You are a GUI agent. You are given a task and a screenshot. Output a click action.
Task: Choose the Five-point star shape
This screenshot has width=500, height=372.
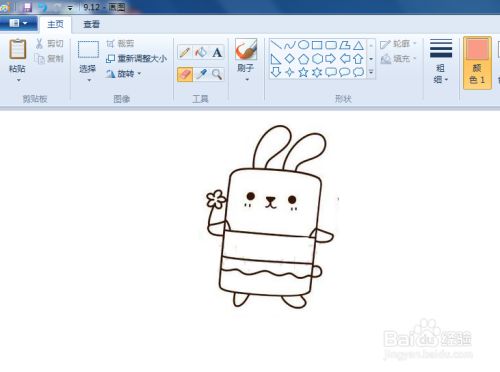pos(303,72)
